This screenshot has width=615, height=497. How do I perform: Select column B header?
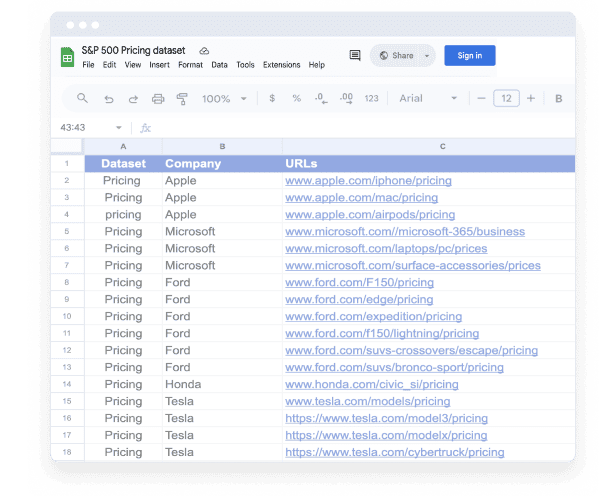222,146
